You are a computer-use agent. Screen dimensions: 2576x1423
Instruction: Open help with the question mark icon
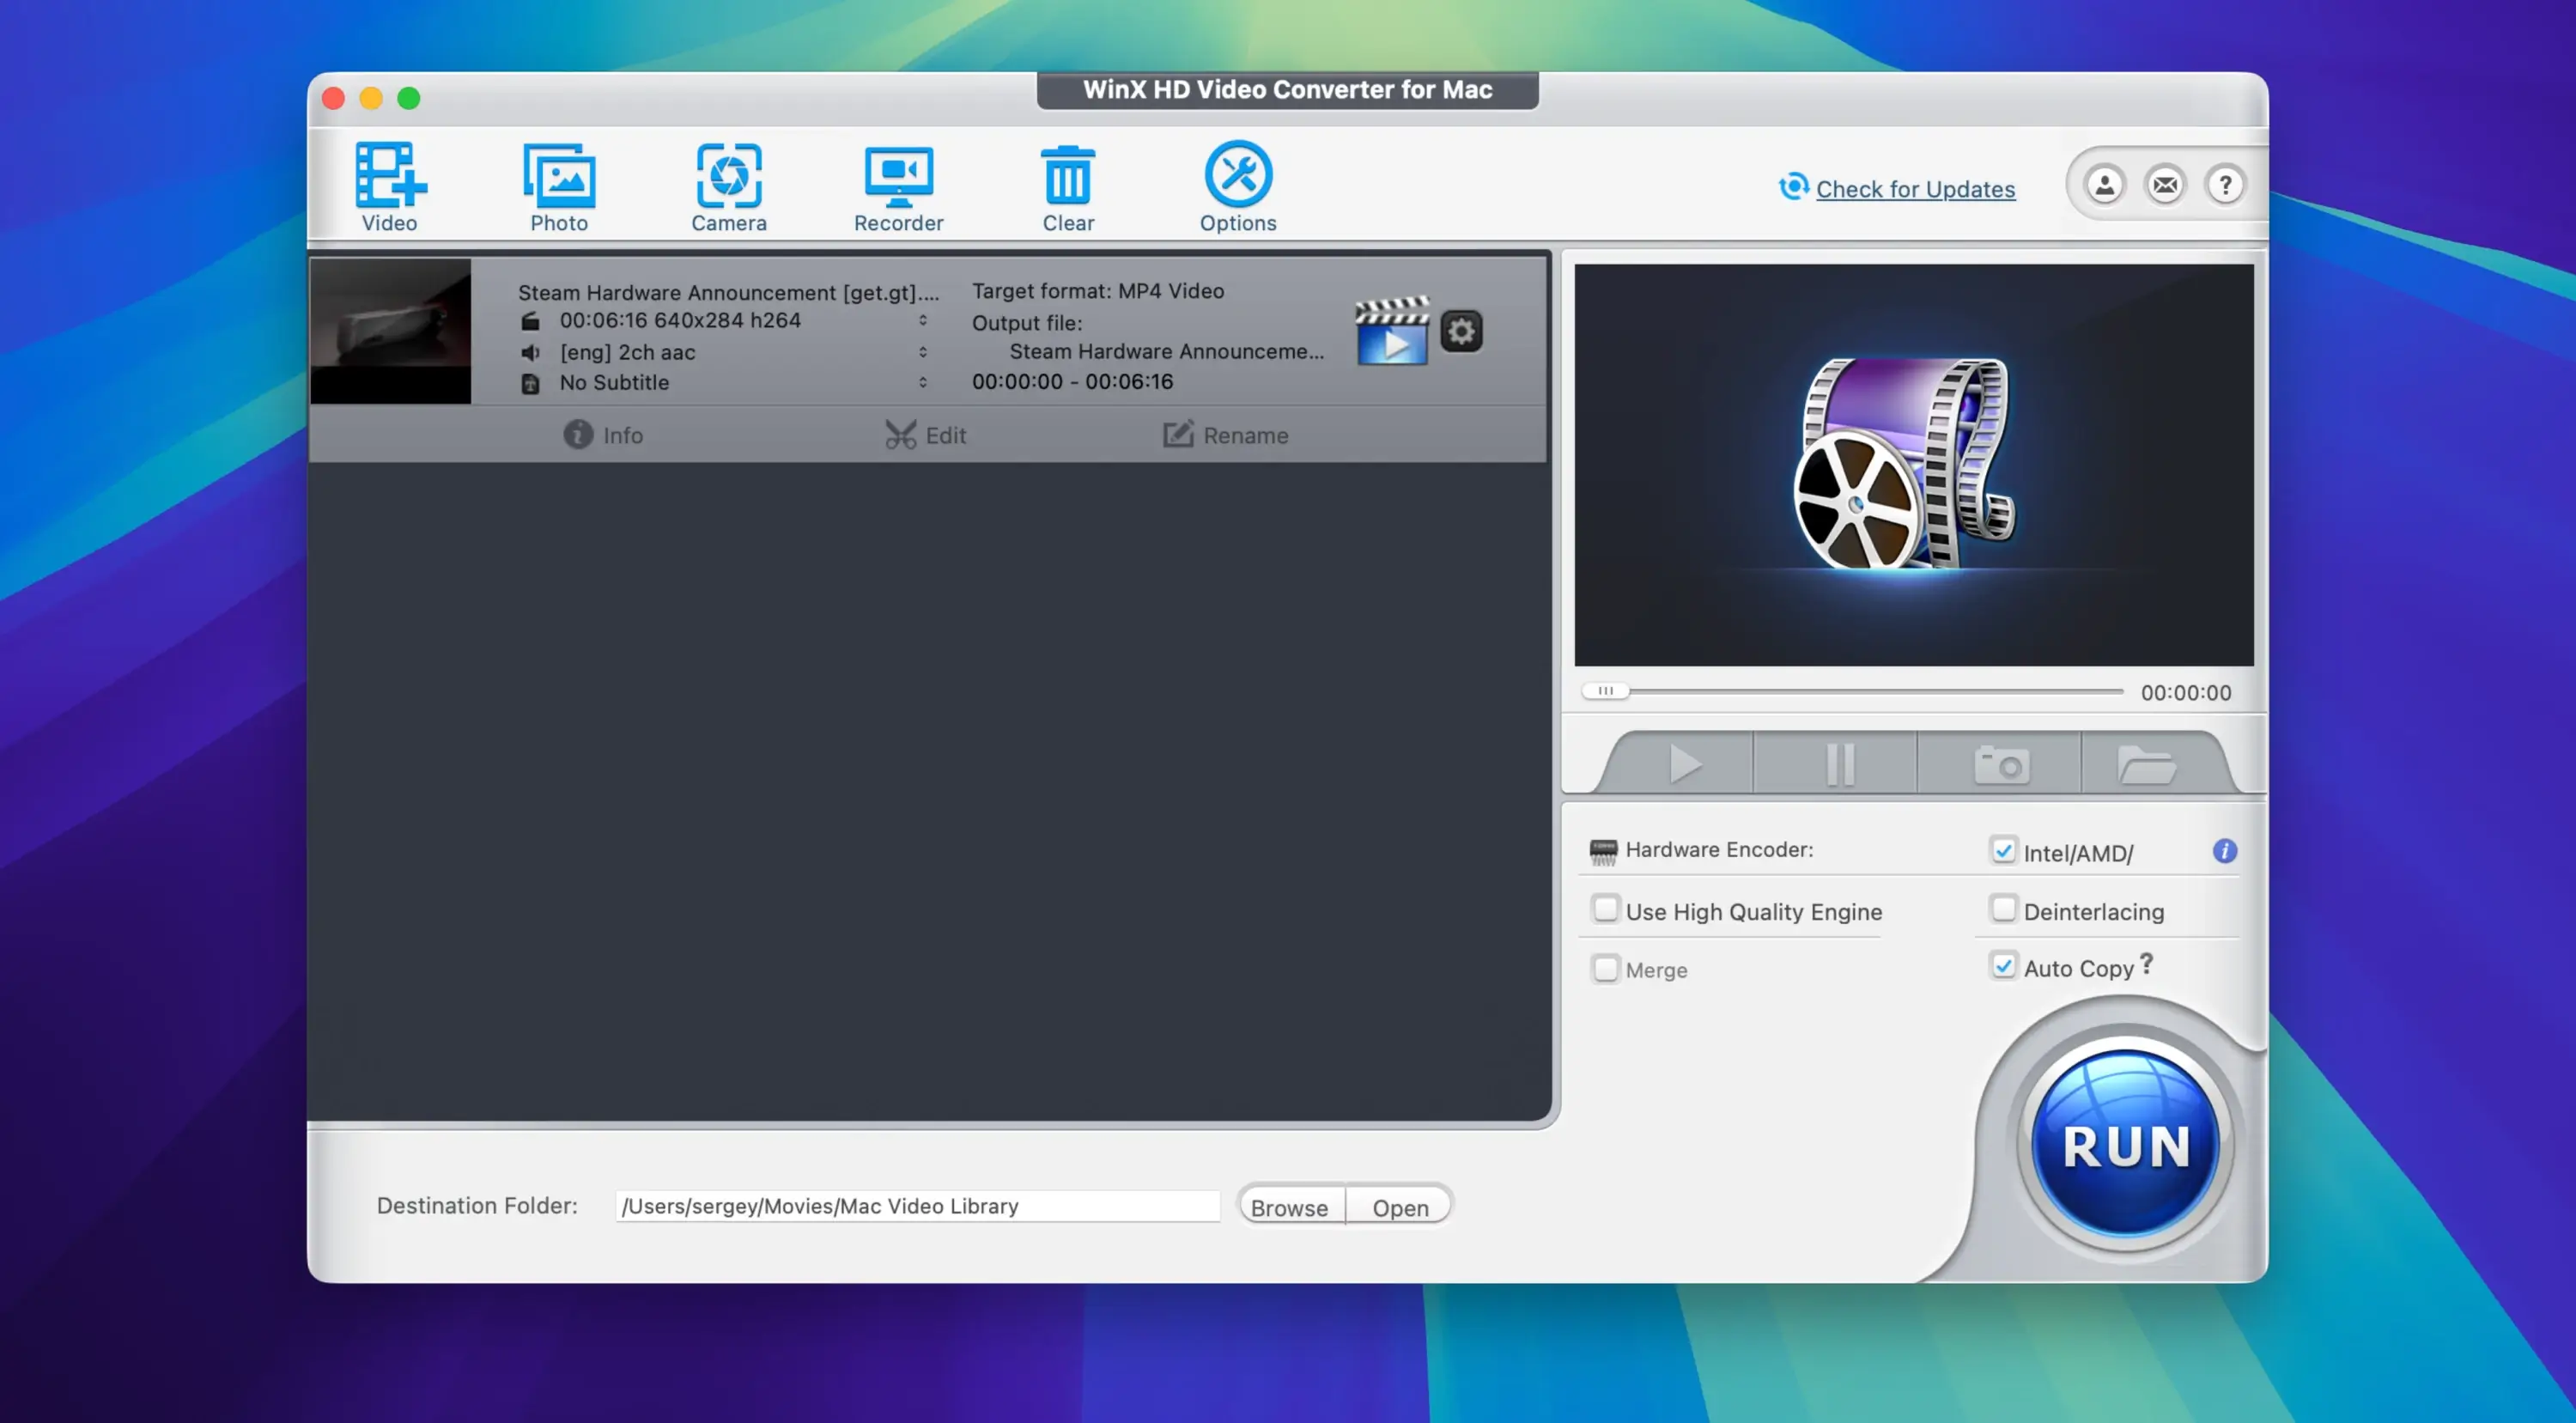pos(2225,185)
